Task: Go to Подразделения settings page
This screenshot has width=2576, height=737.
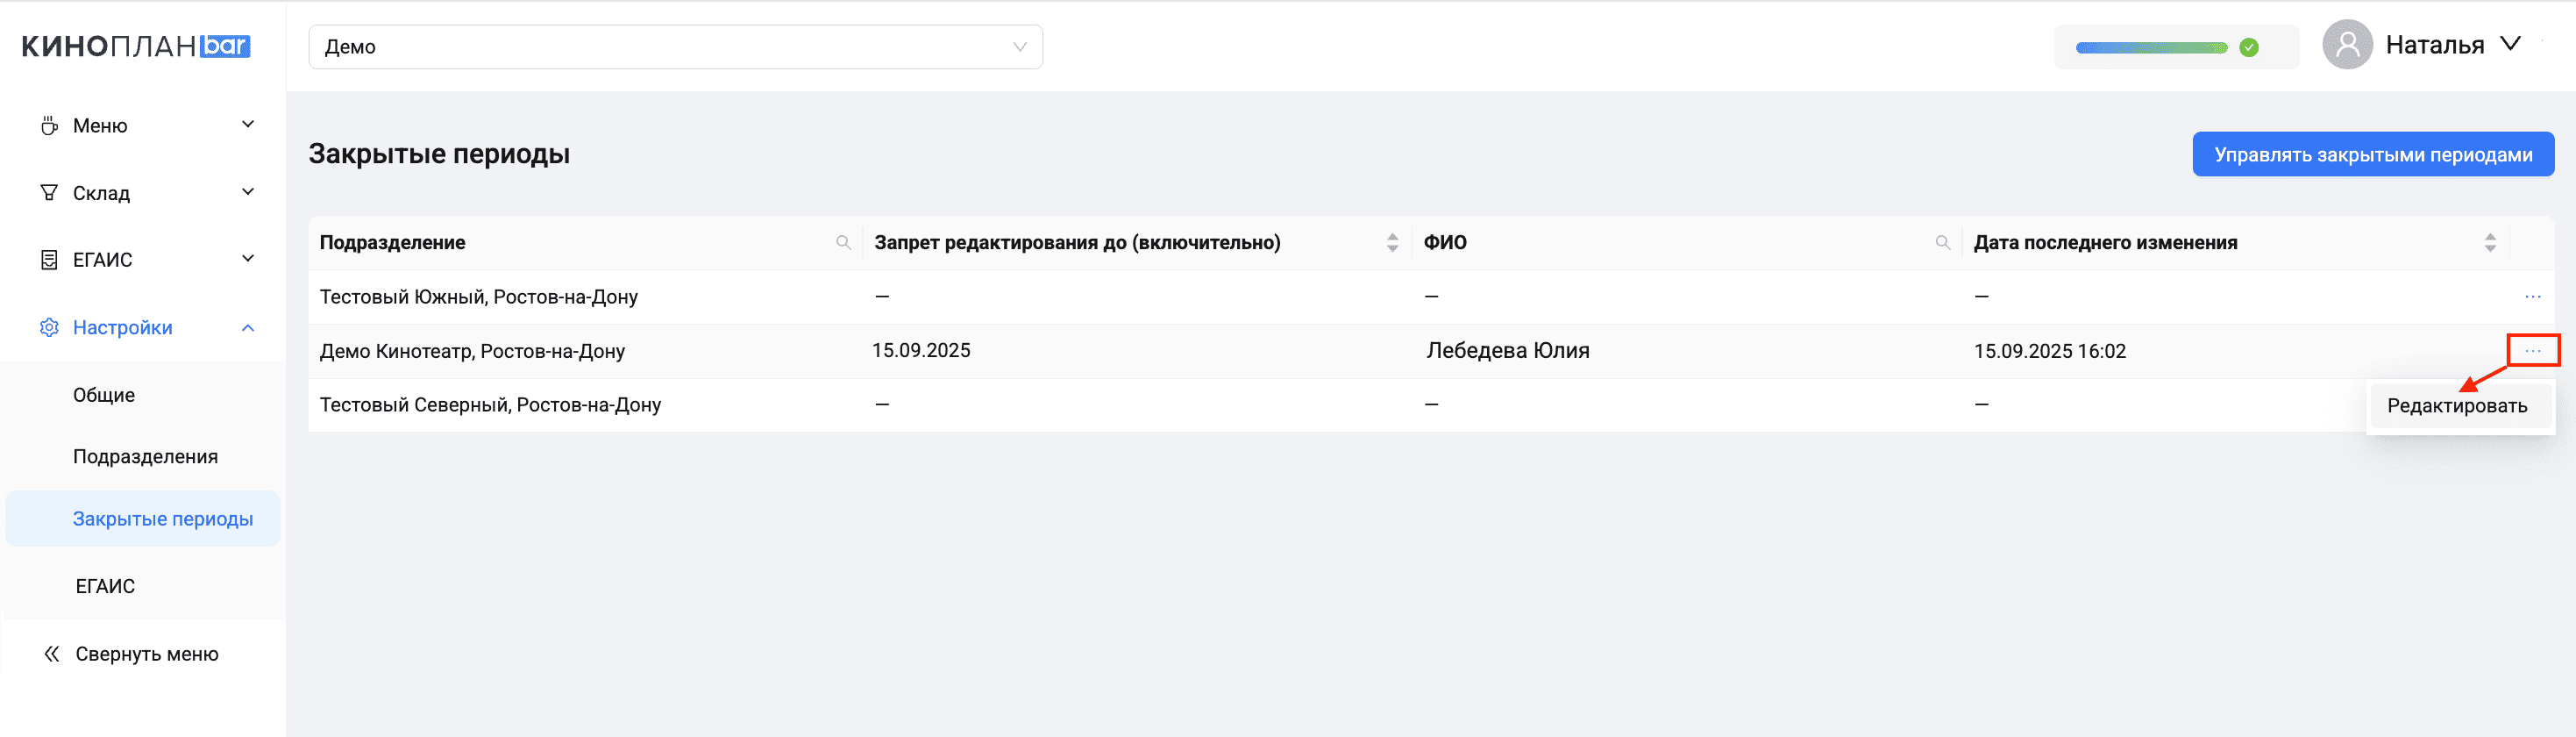Action: (145, 457)
